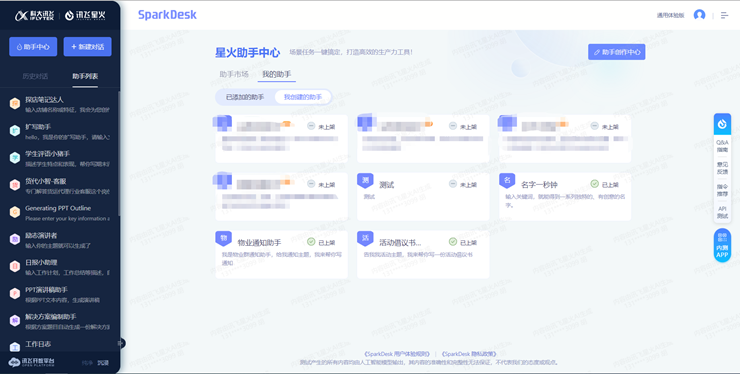Show 我创建的助手 list
Viewport: 740px width, 374px height.
pyautogui.click(x=303, y=97)
